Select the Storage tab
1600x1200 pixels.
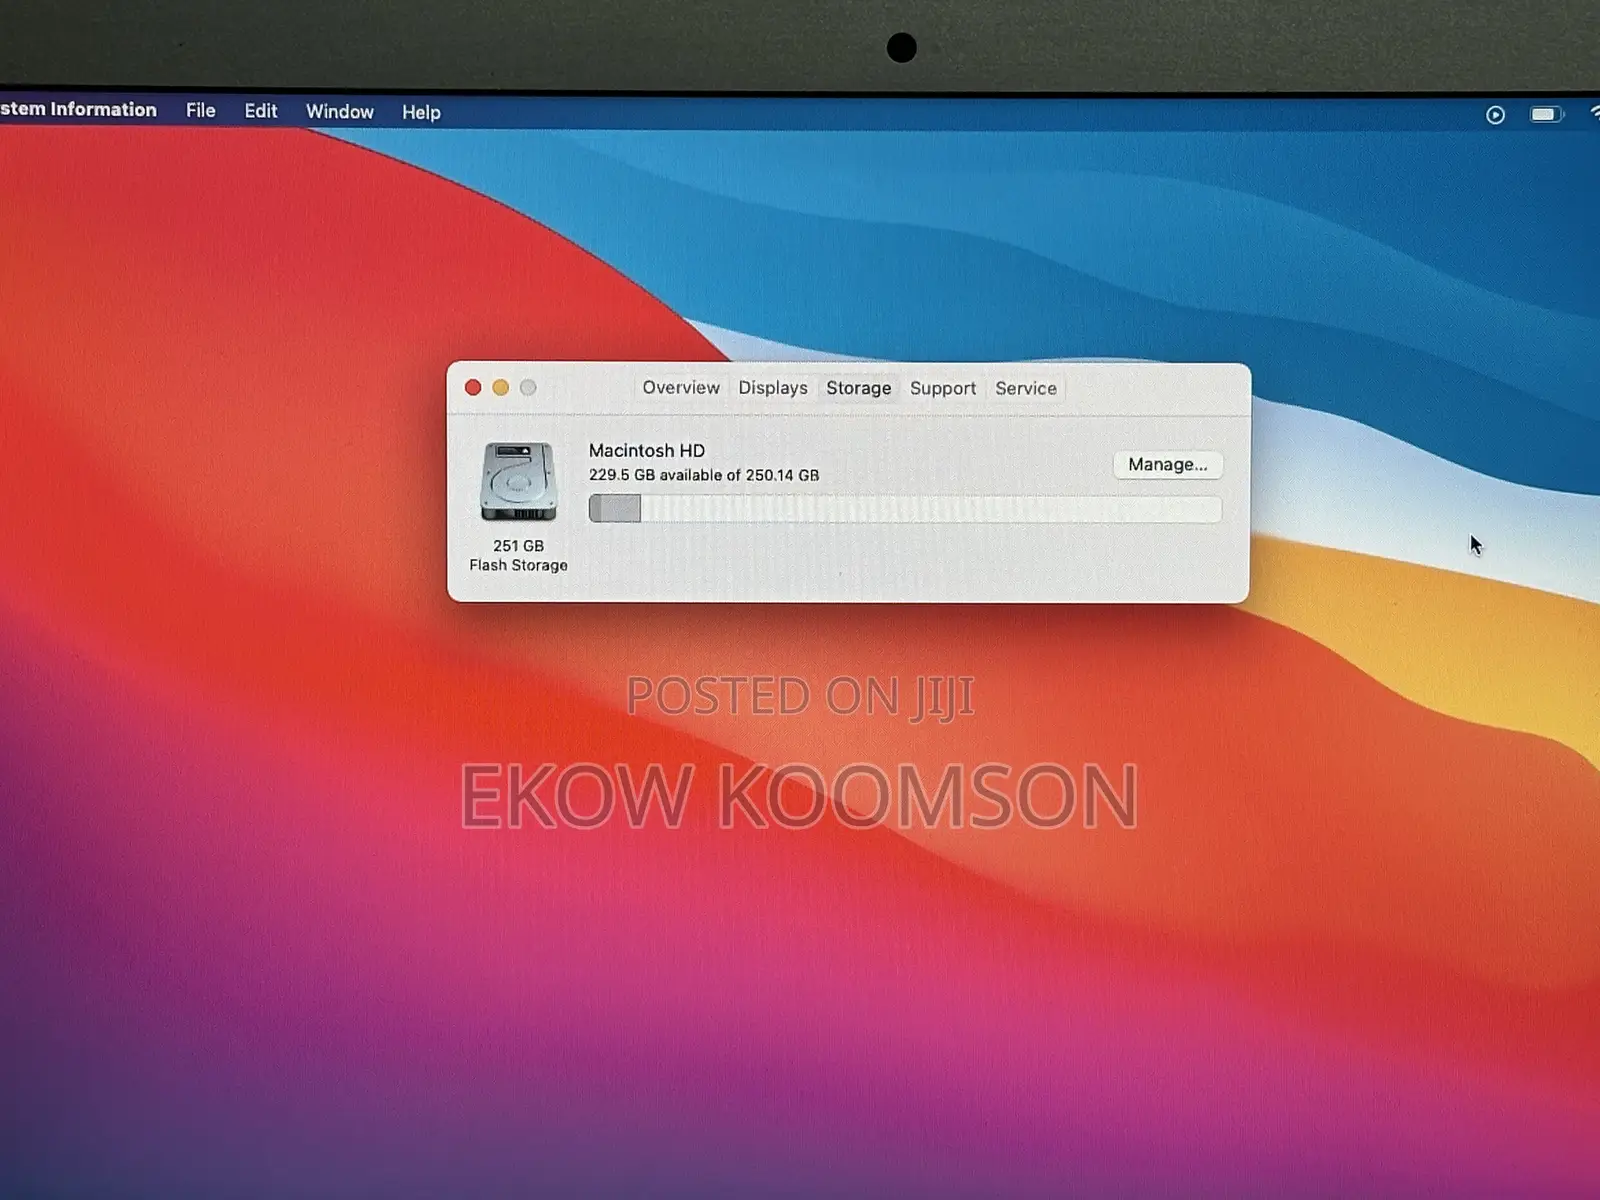(x=858, y=388)
